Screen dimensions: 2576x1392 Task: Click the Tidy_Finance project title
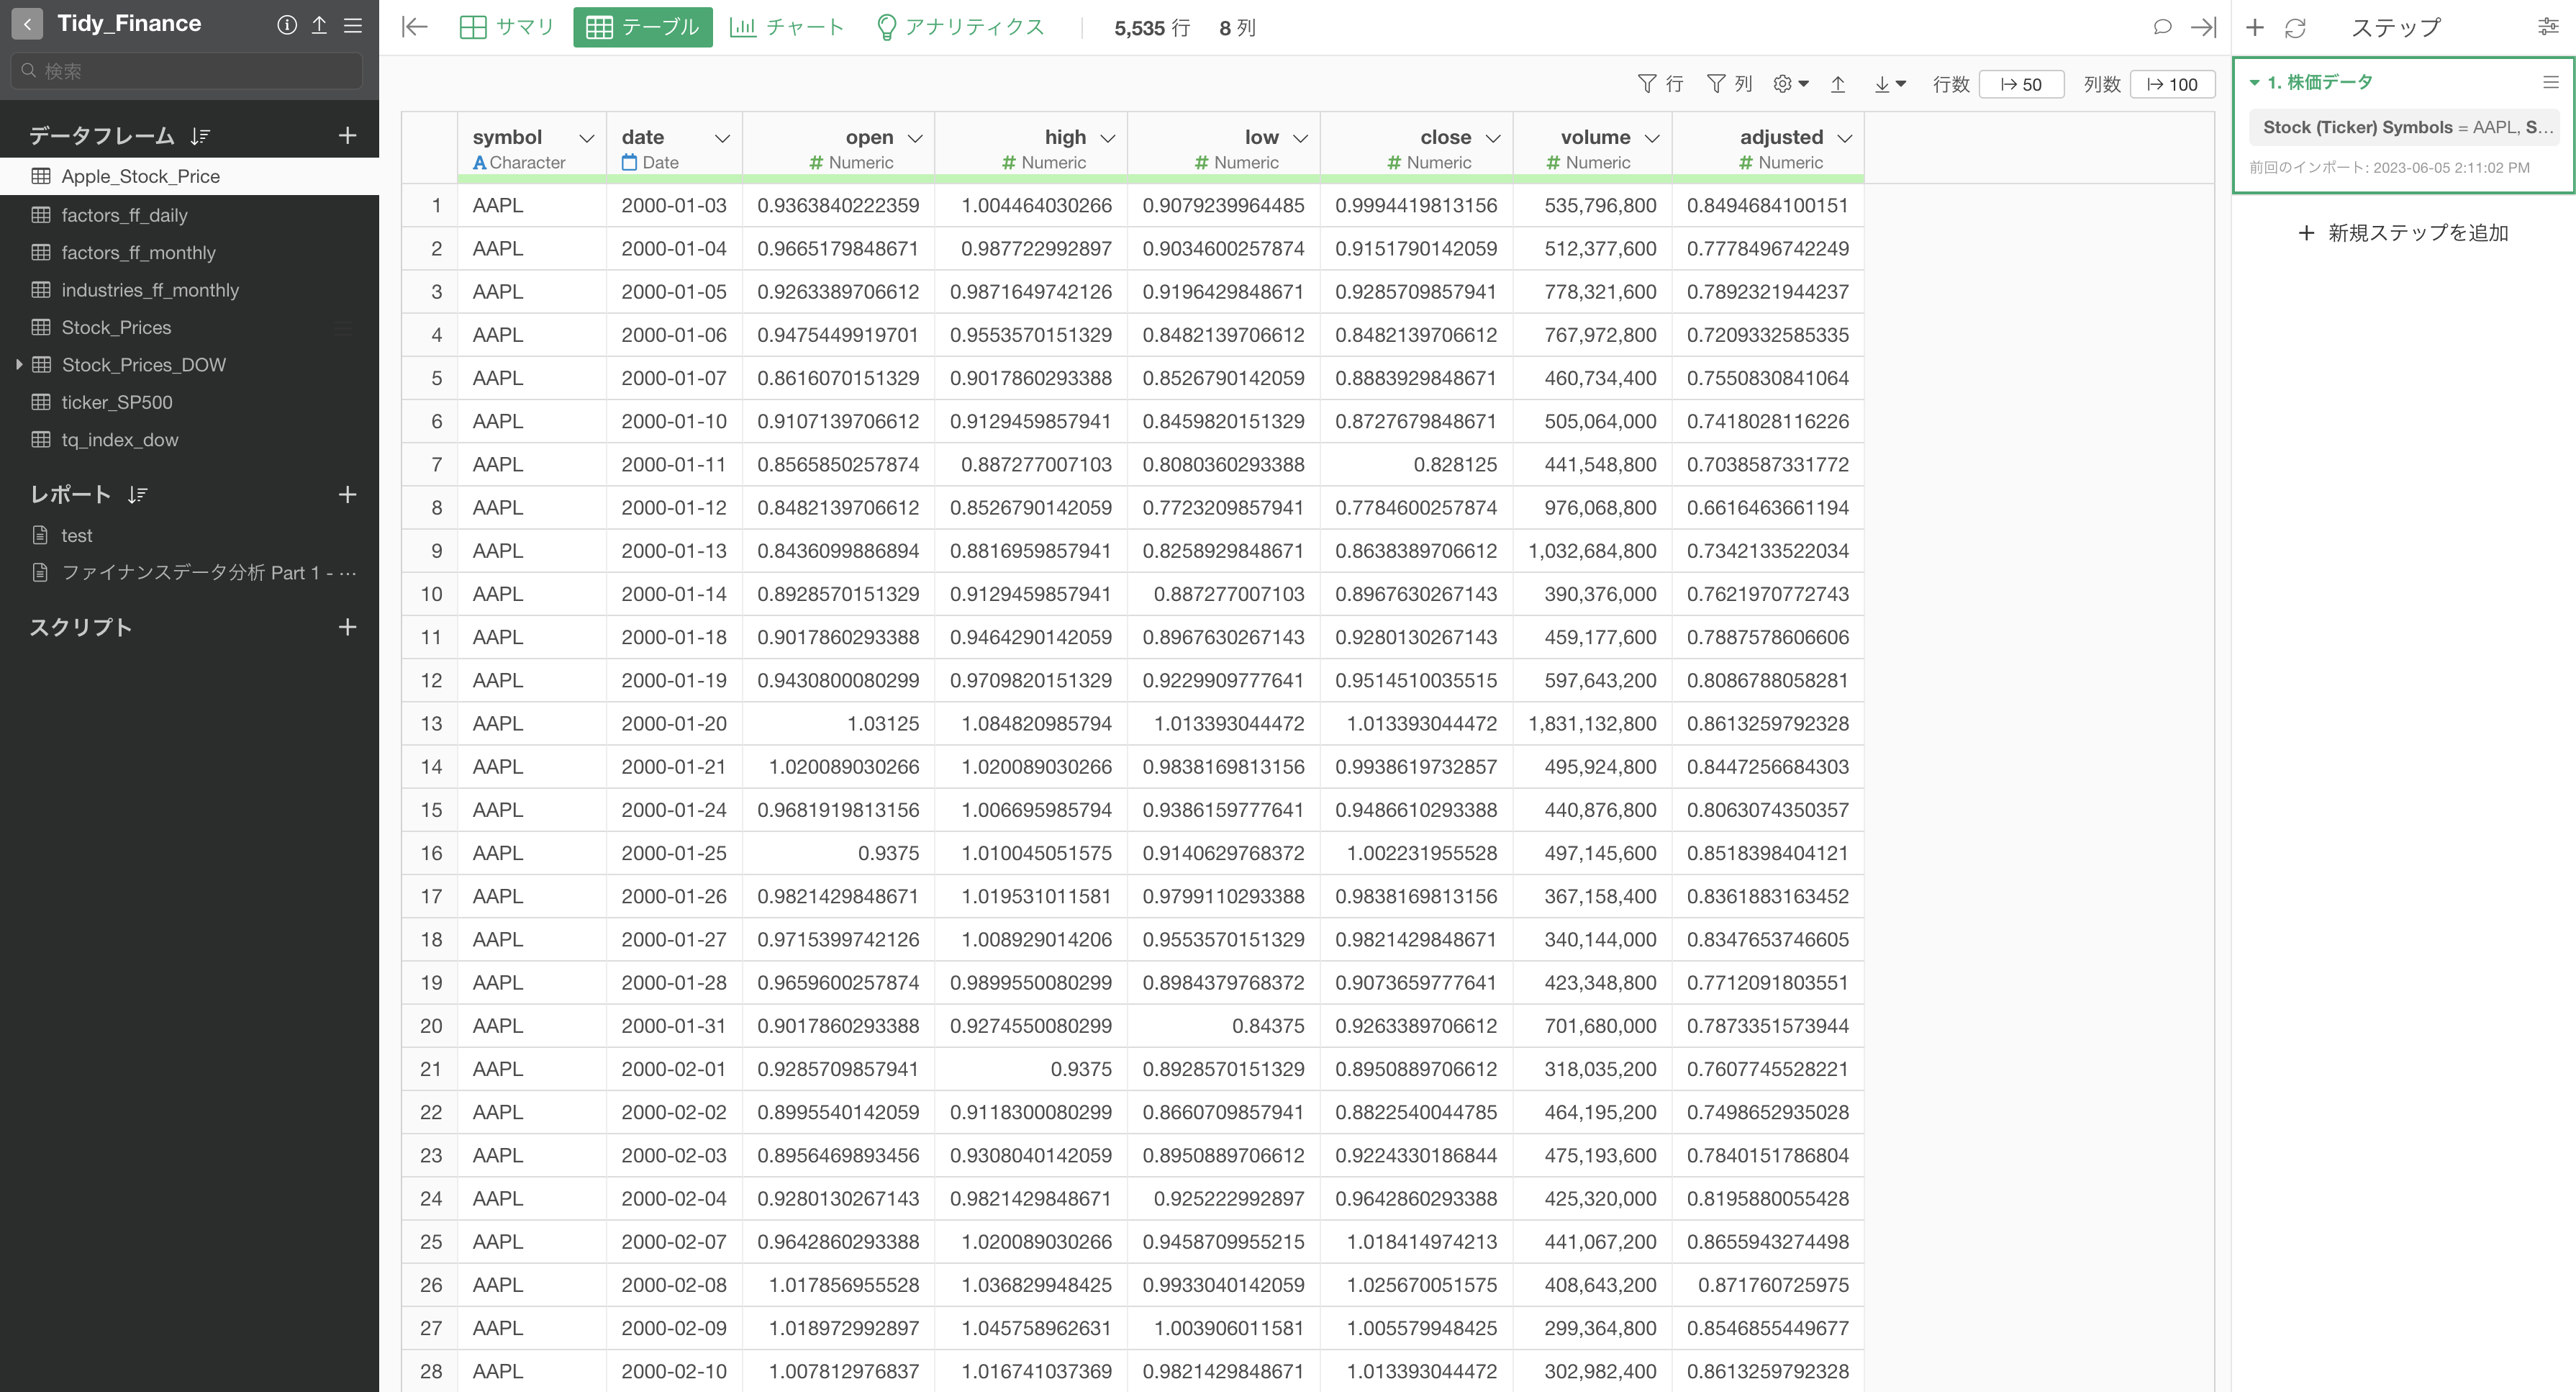click(x=129, y=24)
